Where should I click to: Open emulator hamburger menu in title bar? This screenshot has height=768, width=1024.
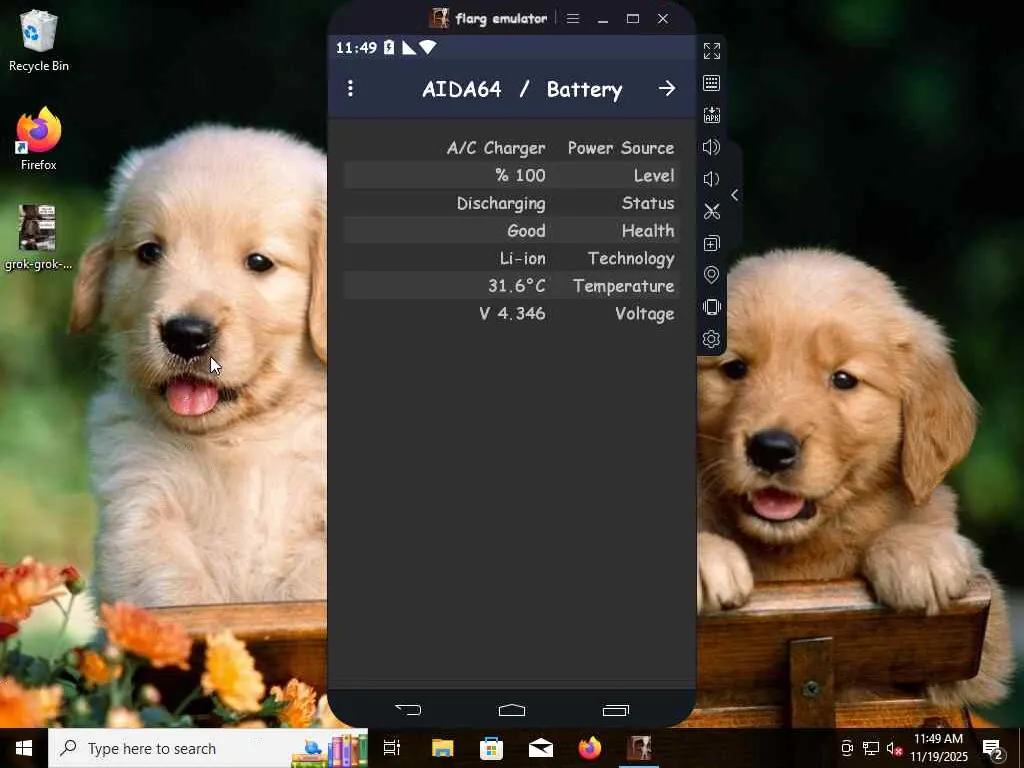[x=573, y=18]
